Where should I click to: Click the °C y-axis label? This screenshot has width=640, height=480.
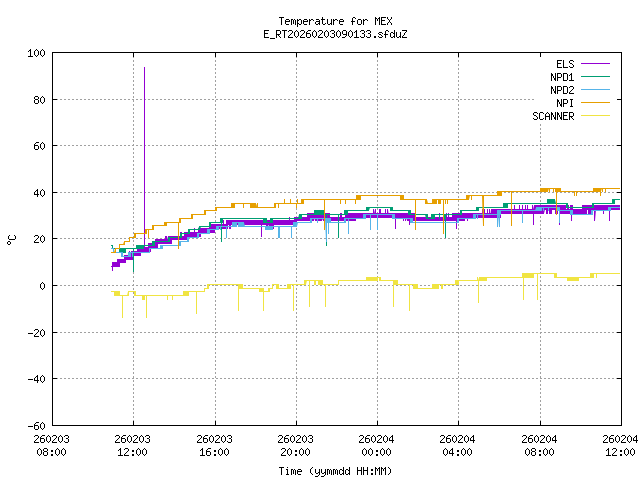pyautogui.click(x=12, y=239)
